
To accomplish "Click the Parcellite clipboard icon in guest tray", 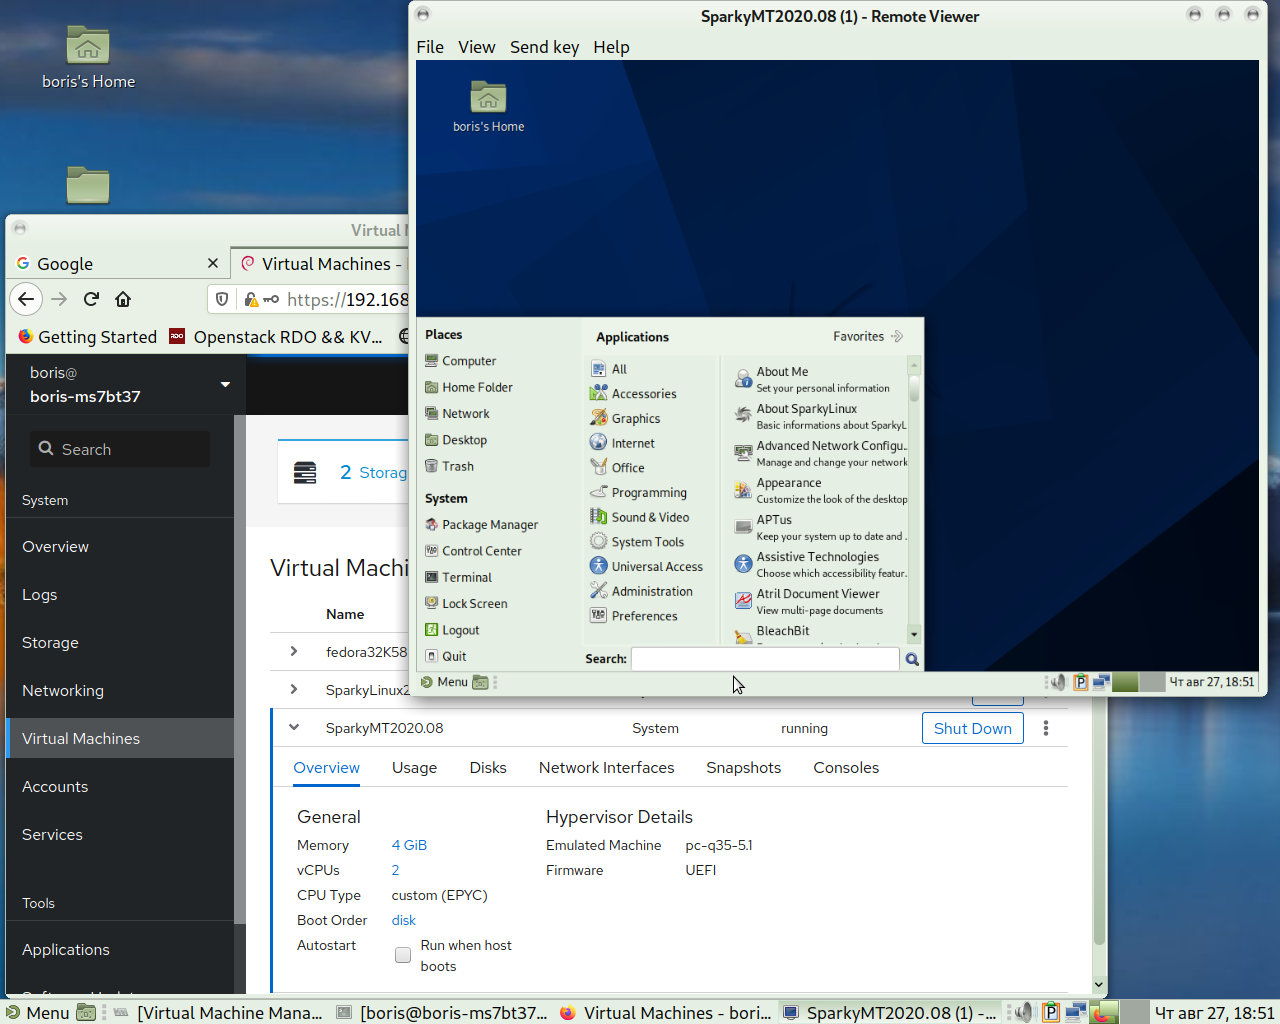I will tap(1081, 682).
